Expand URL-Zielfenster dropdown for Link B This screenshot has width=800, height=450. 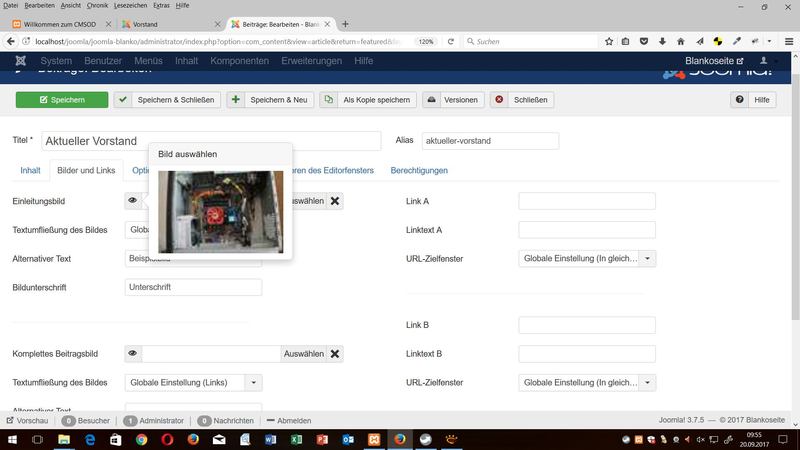tap(648, 382)
